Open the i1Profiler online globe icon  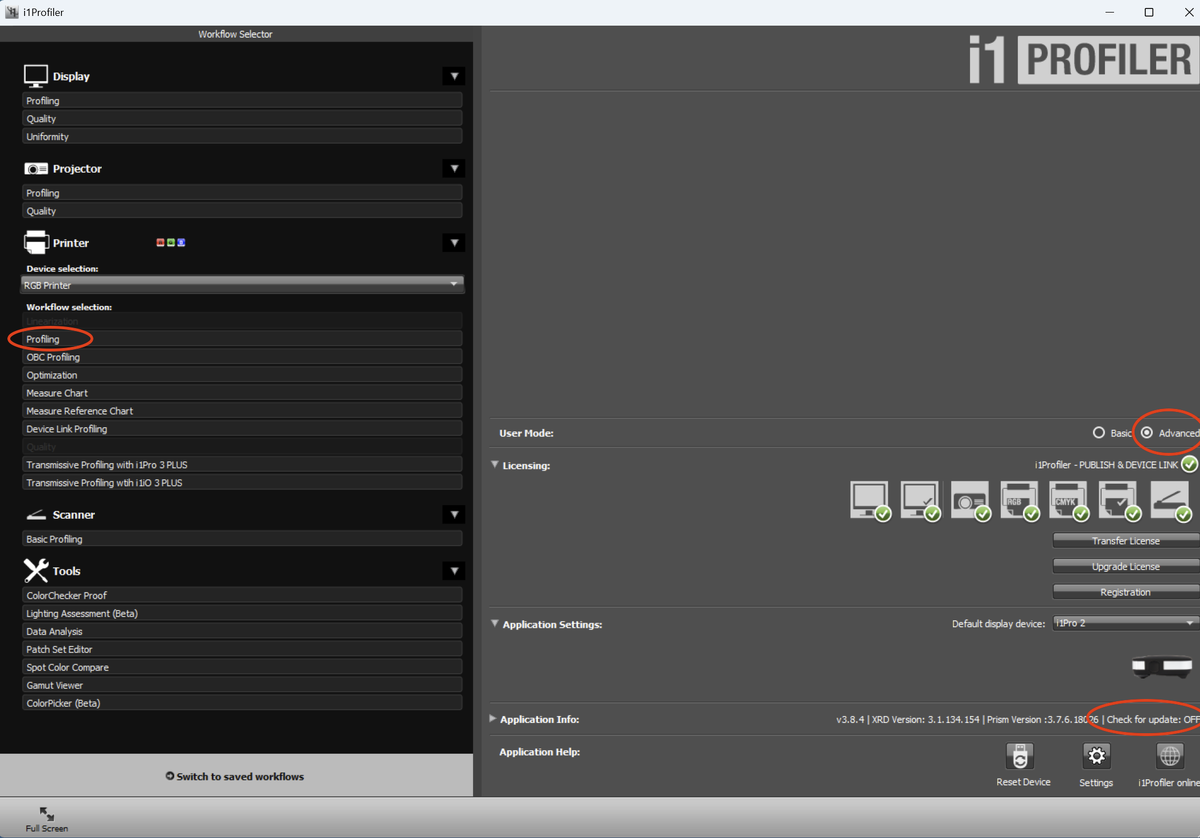(1169, 757)
